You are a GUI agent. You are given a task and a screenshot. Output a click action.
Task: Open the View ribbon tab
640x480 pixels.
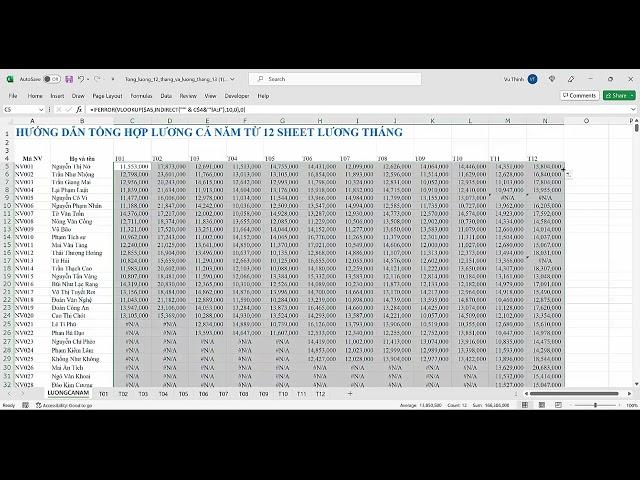tap(210, 96)
